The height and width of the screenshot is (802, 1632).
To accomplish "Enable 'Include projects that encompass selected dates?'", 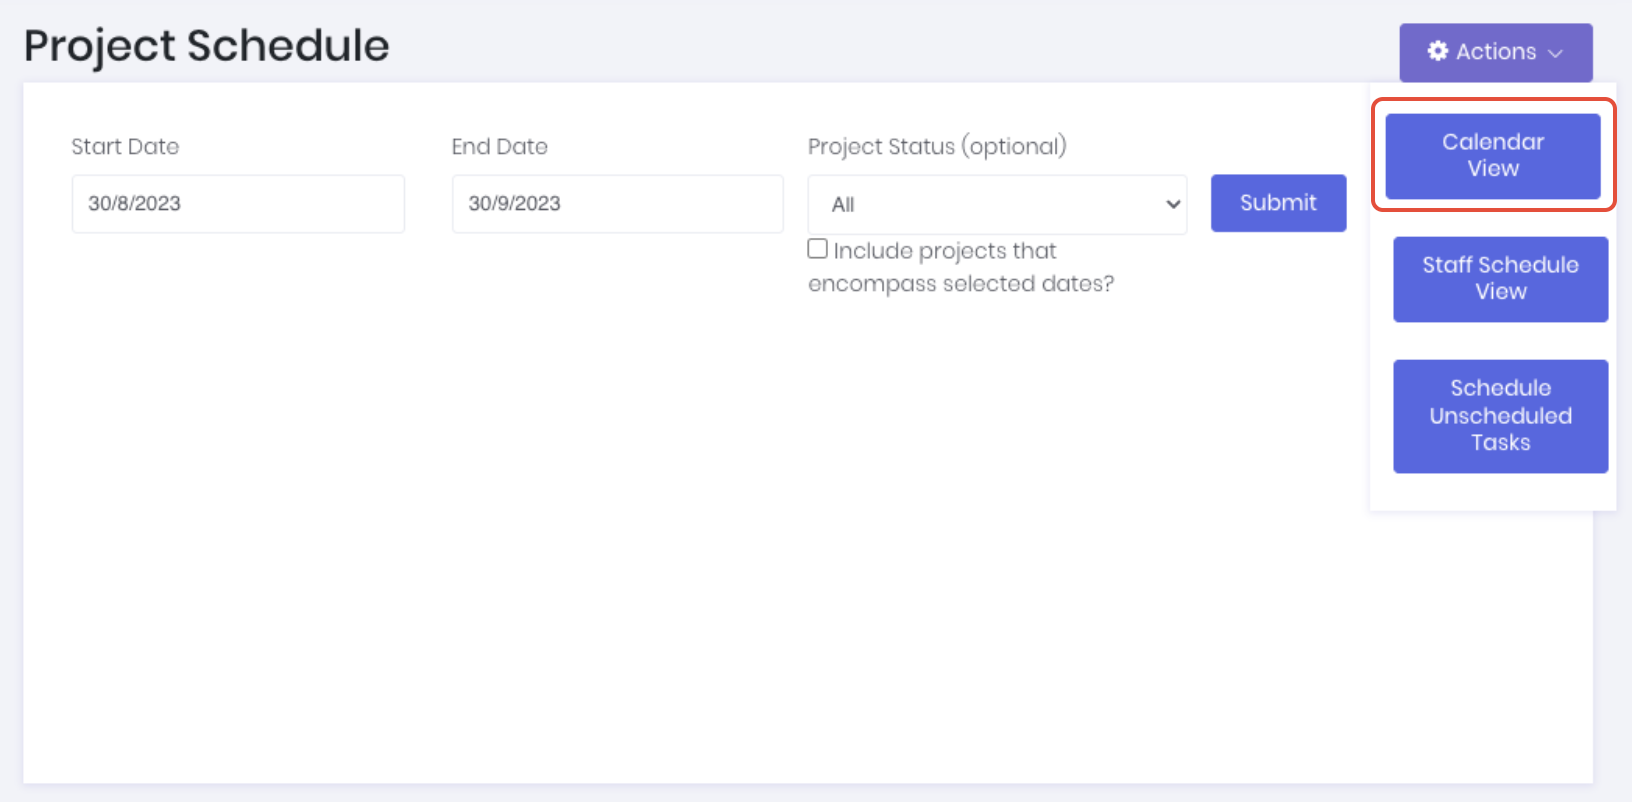I will 817,248.
